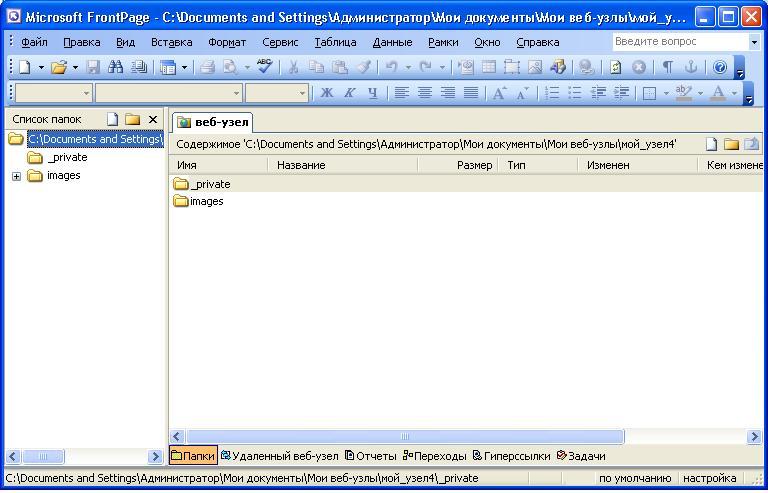
Task: Click the Refresh page icon
Action: (x=616, y=67)
